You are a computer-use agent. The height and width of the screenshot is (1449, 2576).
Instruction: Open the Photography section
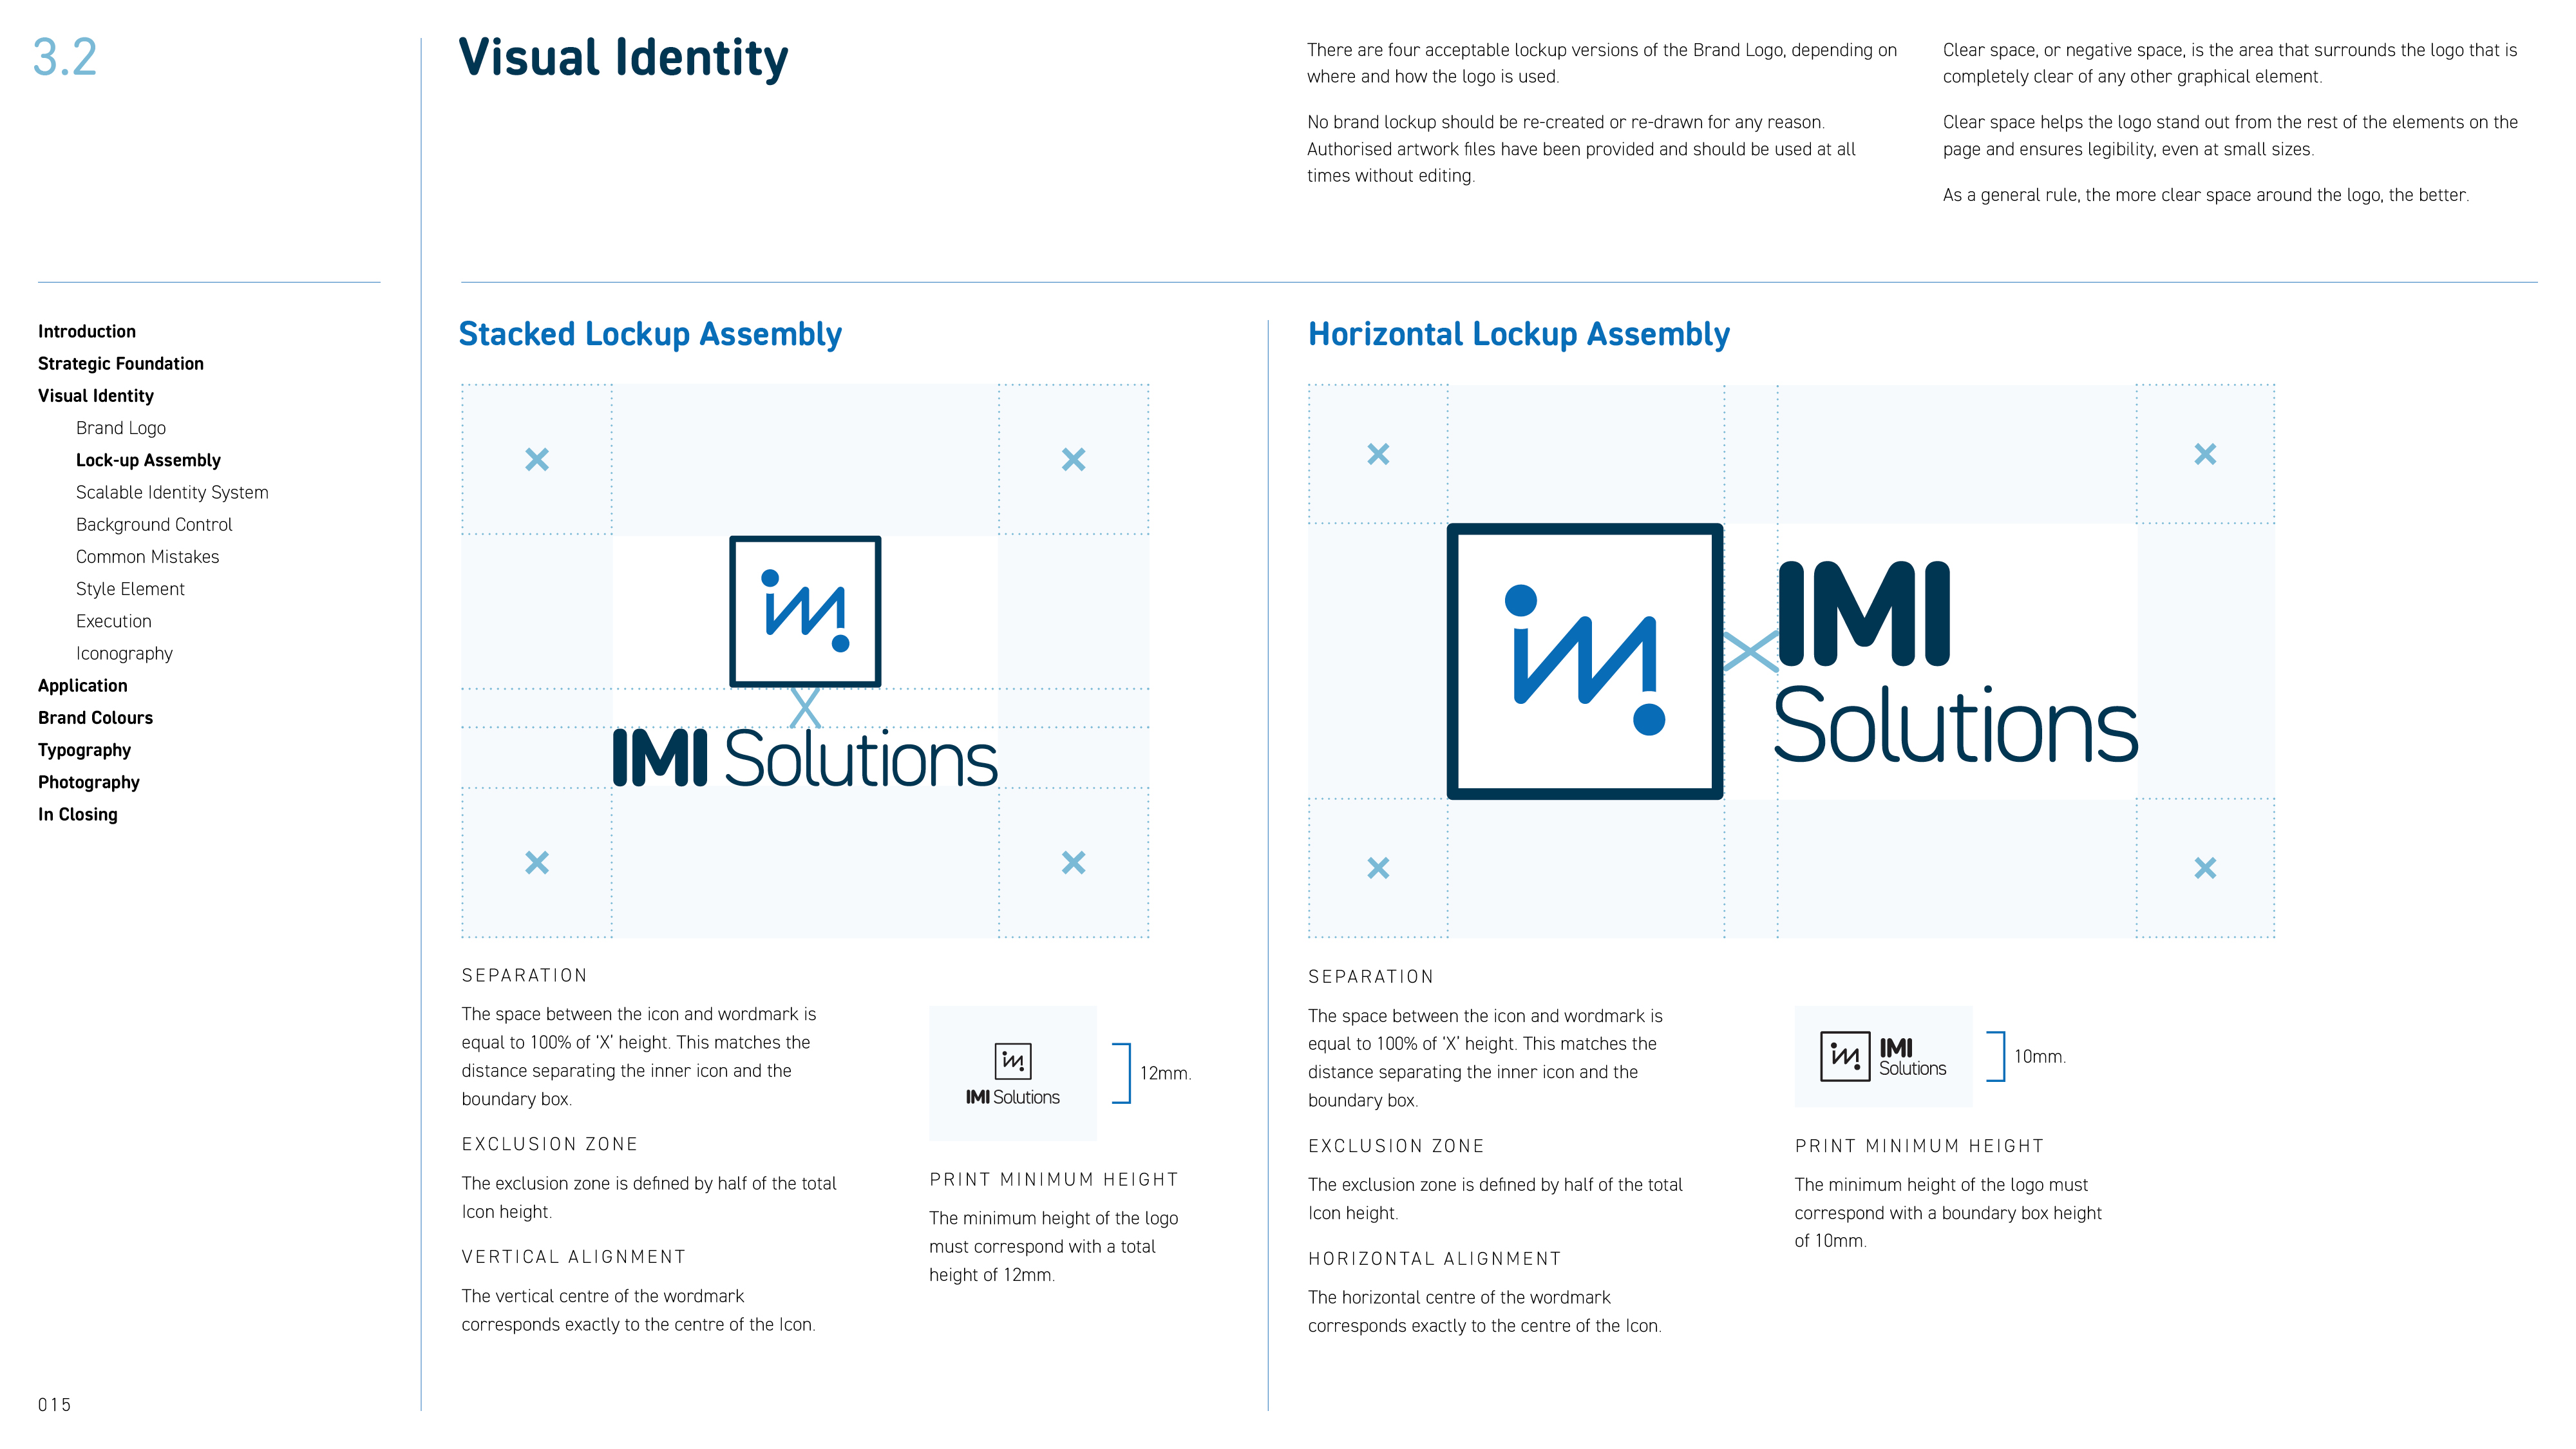click(88, 782)
